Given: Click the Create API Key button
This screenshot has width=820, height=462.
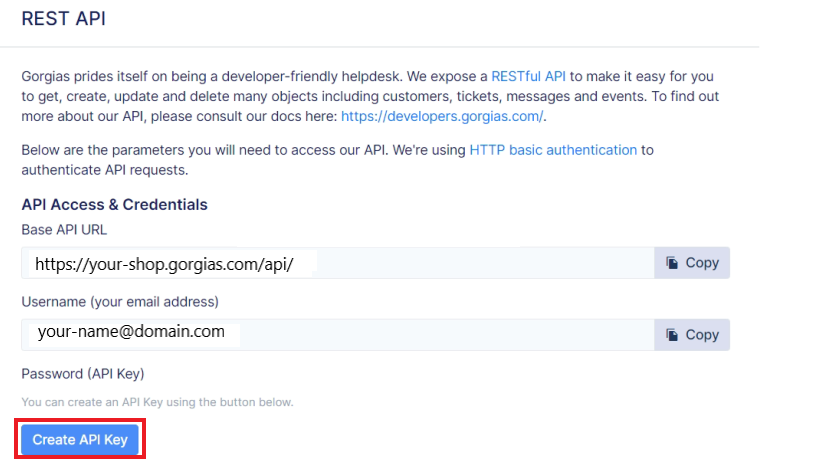Looking at the screenshot, I should pos(80,440).
